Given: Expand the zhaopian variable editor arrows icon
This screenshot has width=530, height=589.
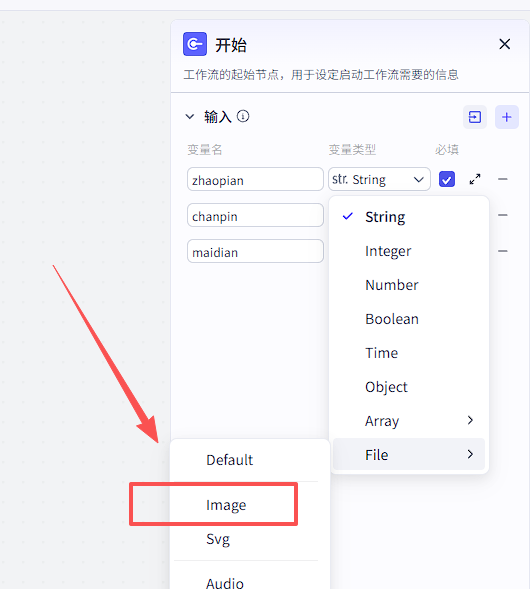Looking at the screenshot, I should (475, 179).
